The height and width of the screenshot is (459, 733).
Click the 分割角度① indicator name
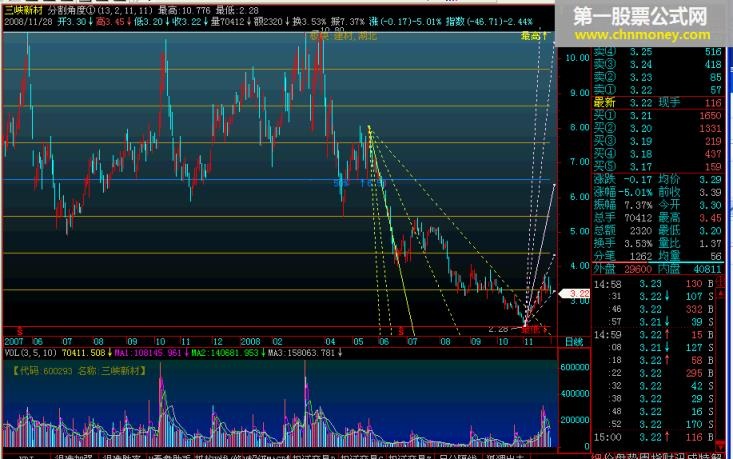click(72, 10)
